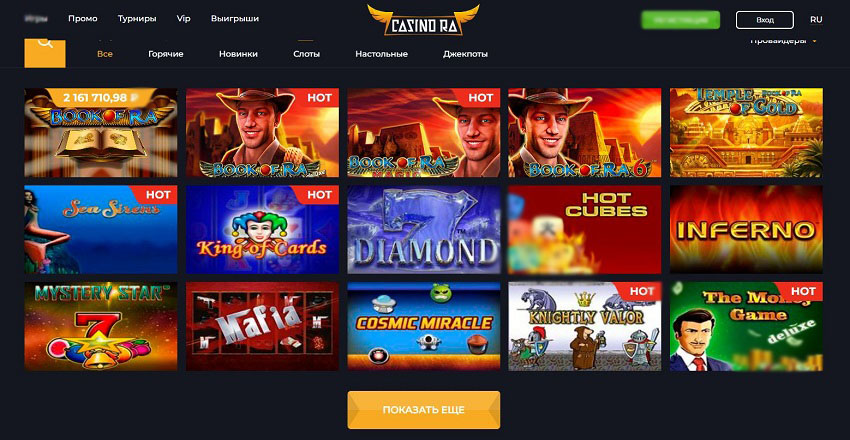
Task: Expand the Провайдеры providers dropdown
Action: click(783, 41)
